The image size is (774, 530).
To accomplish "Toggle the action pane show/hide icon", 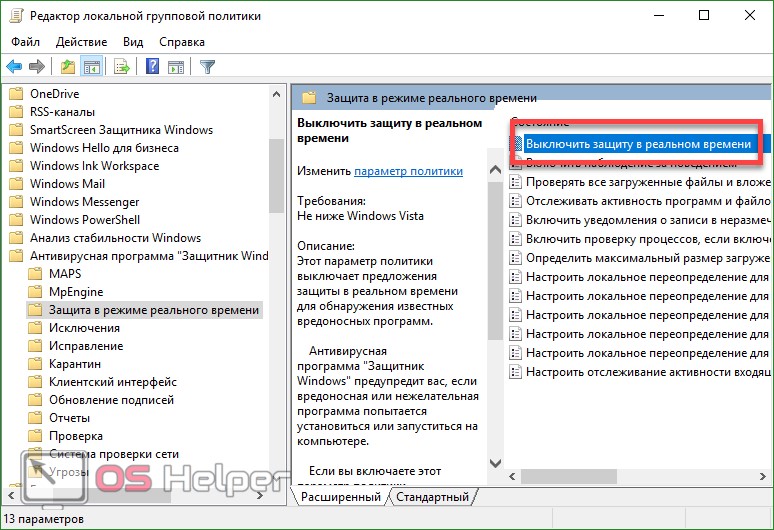I will point(176,67).
